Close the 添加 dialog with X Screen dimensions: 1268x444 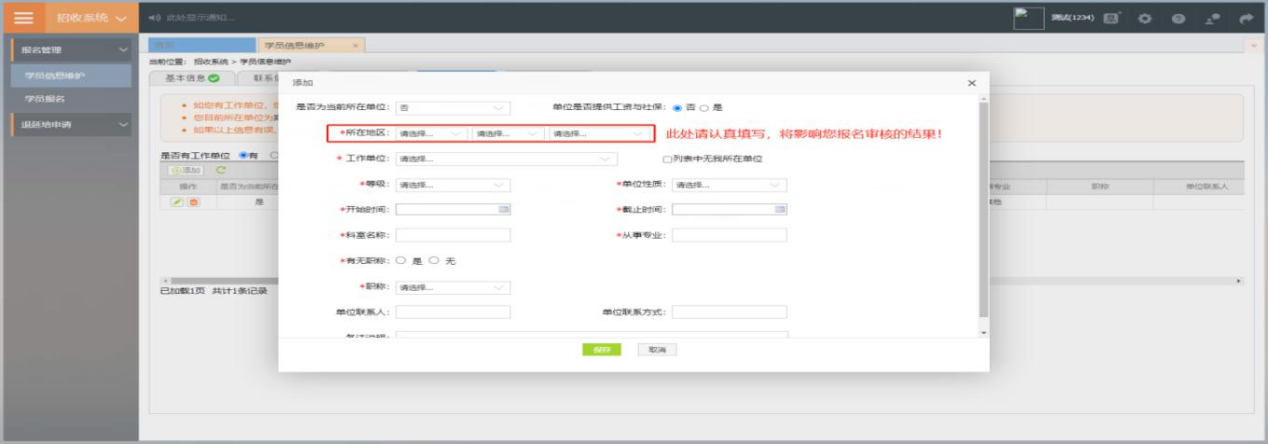(971, 84)
